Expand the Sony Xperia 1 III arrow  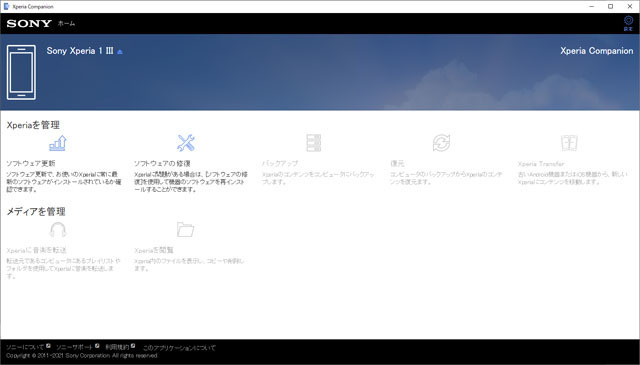coord(120,51)
